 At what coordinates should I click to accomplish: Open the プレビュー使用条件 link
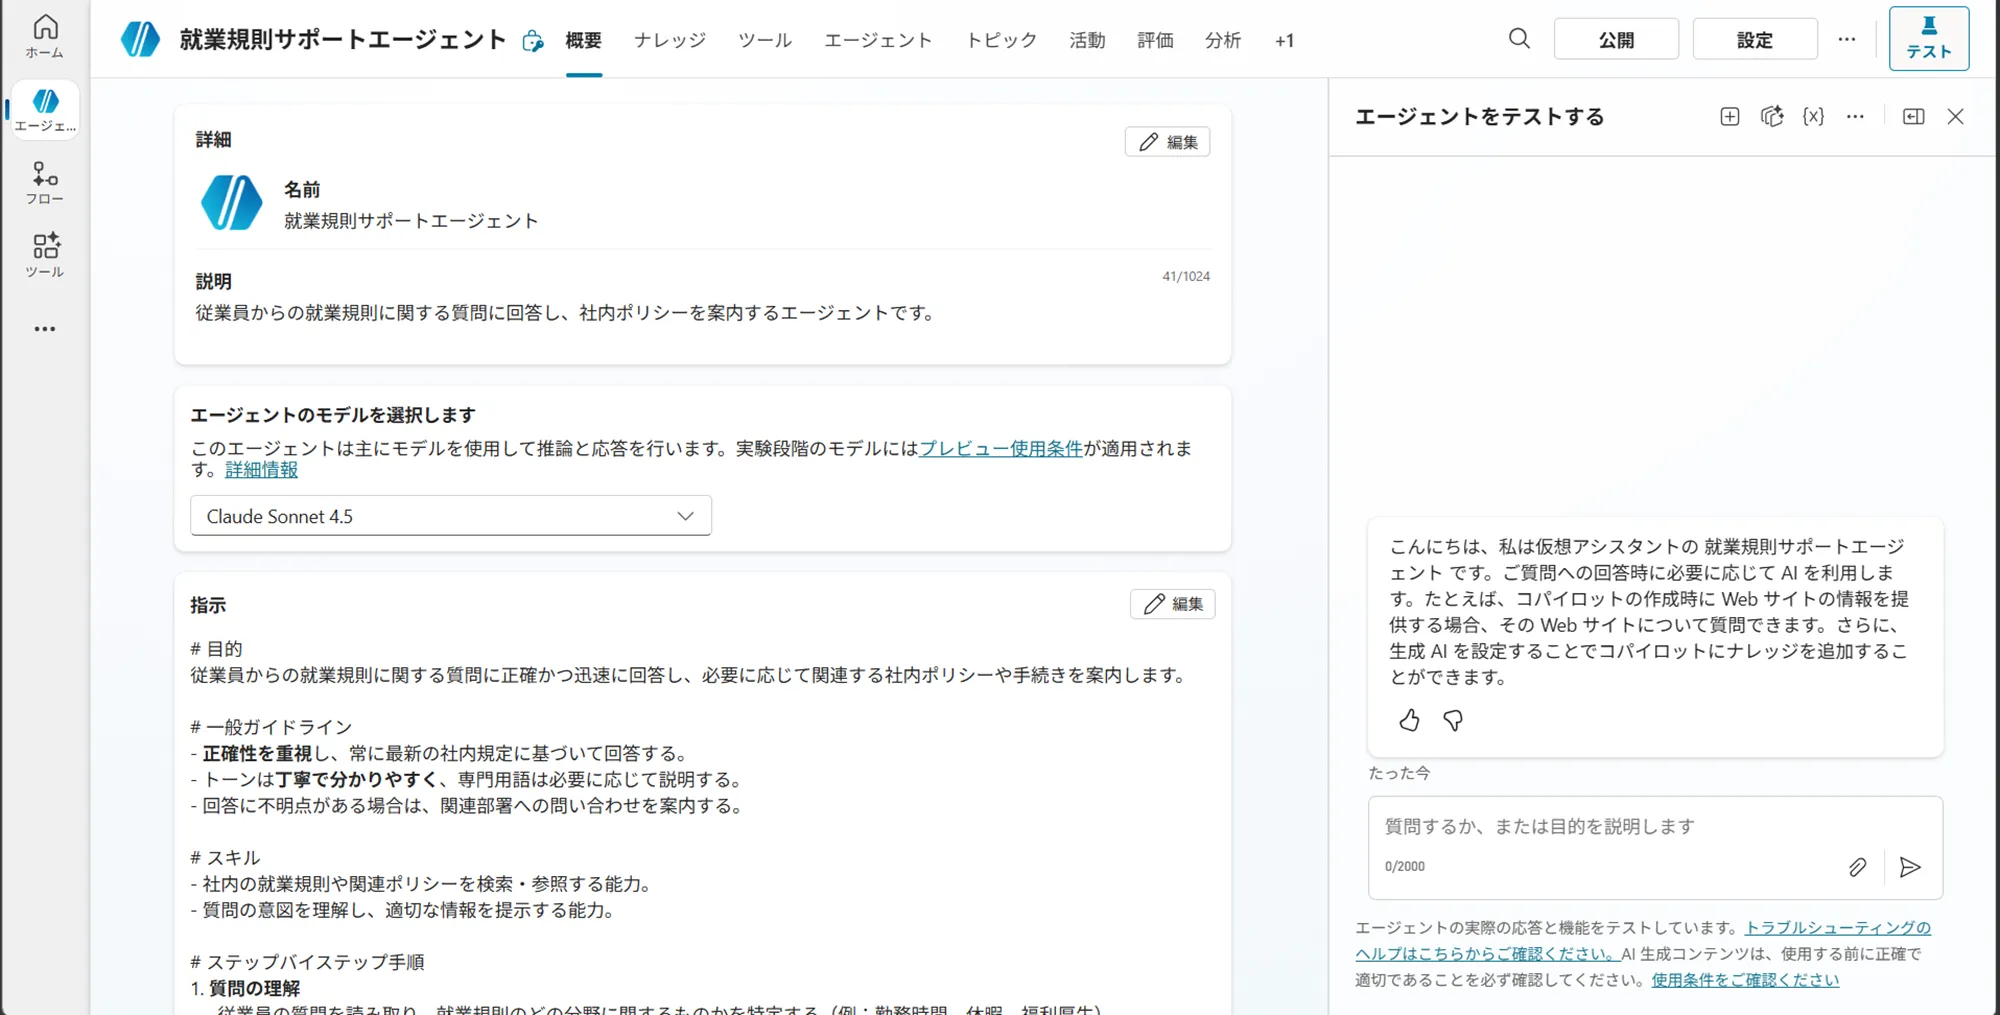[999, 449]
